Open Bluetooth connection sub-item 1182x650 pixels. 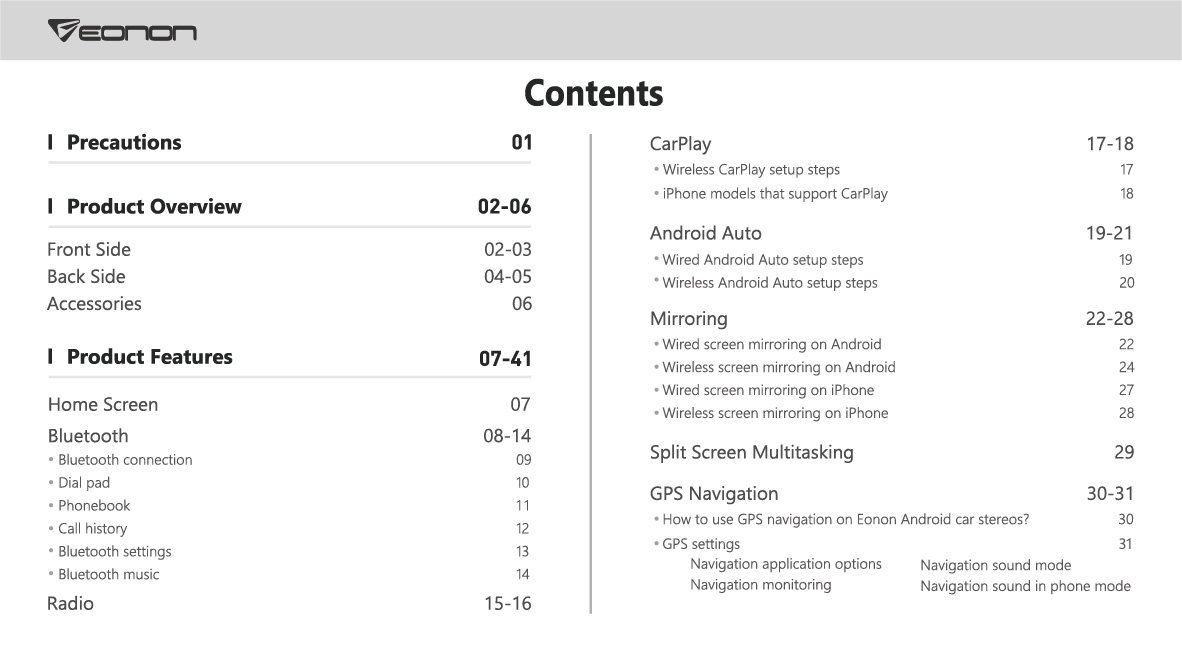point(125,460)
